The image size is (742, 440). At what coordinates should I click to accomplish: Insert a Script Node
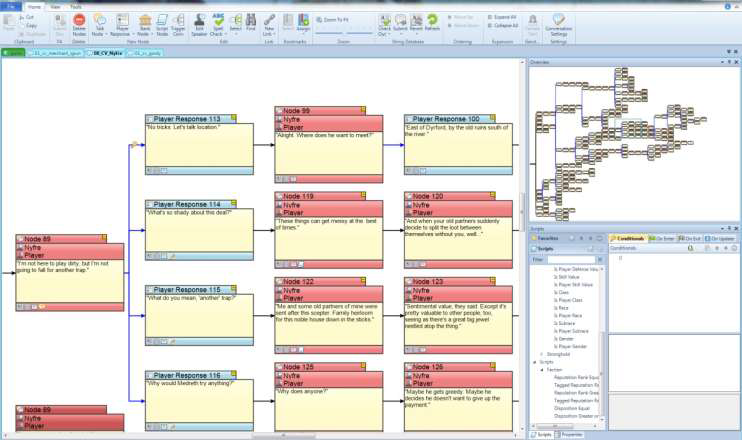pos(162,21)
